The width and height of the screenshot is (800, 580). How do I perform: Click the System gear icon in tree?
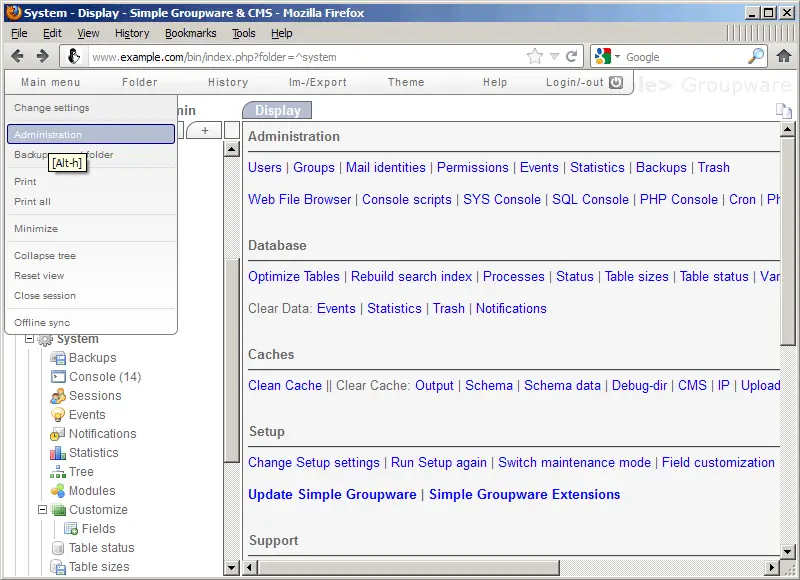[x=45, y=340]
